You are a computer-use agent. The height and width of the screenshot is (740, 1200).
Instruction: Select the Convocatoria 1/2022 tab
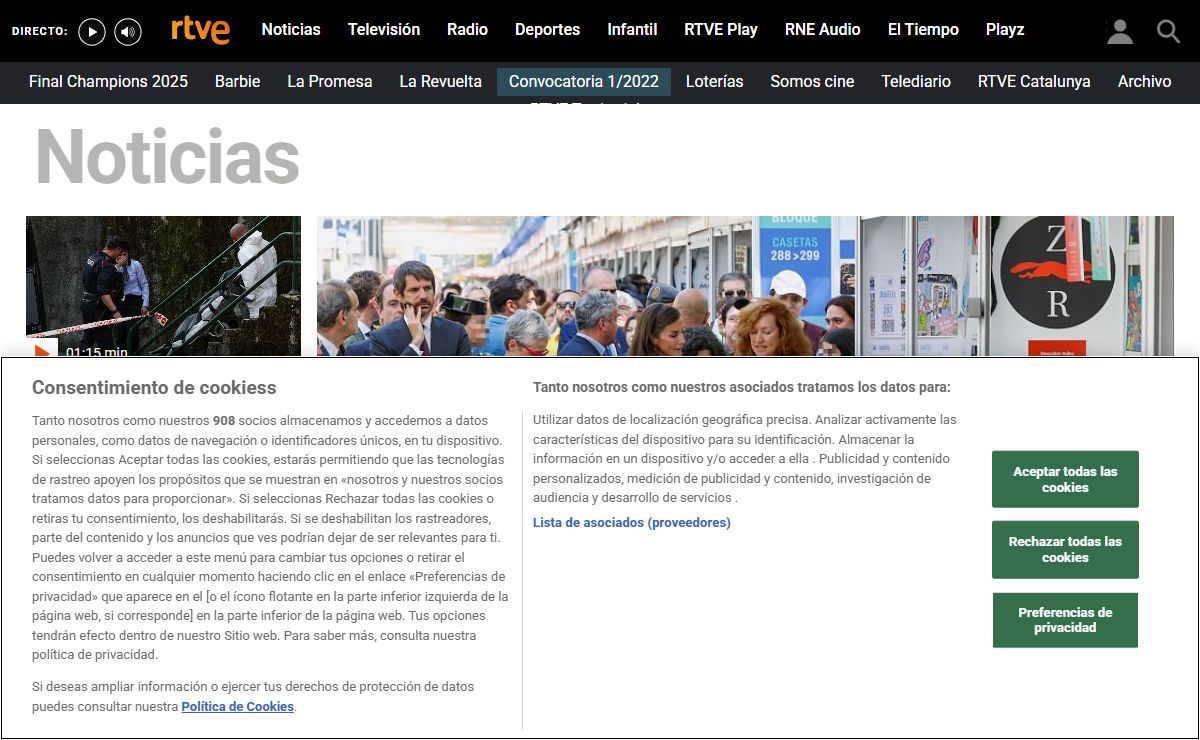(x=584, y=82)
